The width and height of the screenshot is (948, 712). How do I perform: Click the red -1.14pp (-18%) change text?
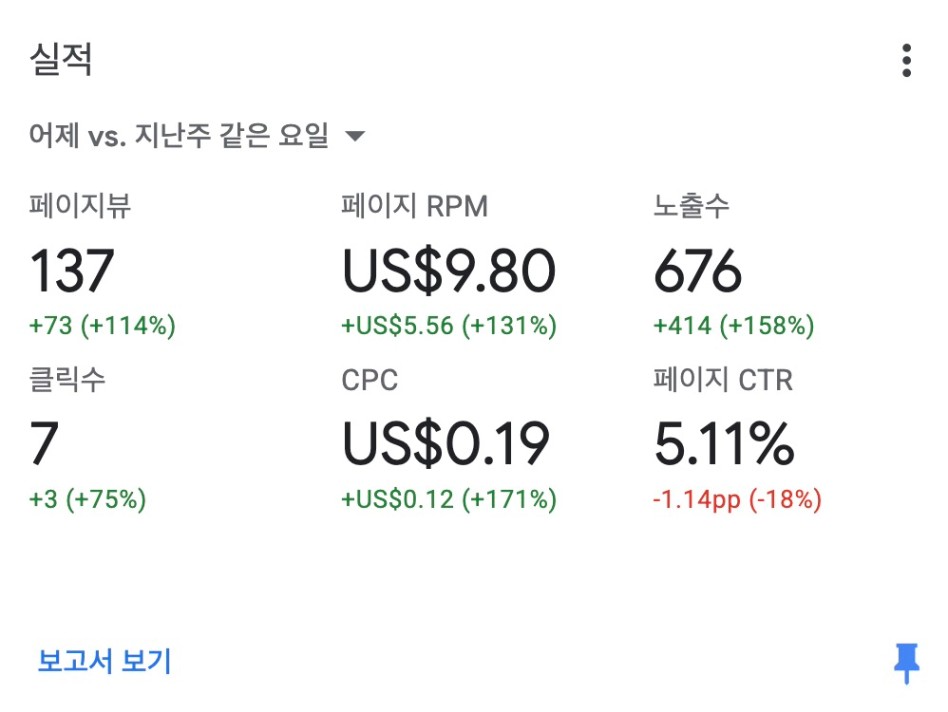click(x=737, y=500)
